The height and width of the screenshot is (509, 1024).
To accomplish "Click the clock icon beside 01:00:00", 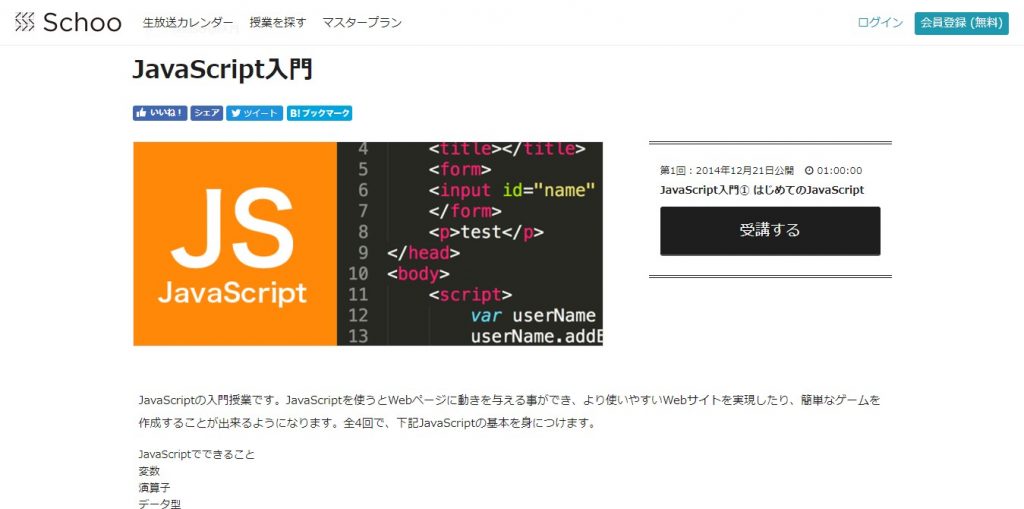I will point(809,171).
